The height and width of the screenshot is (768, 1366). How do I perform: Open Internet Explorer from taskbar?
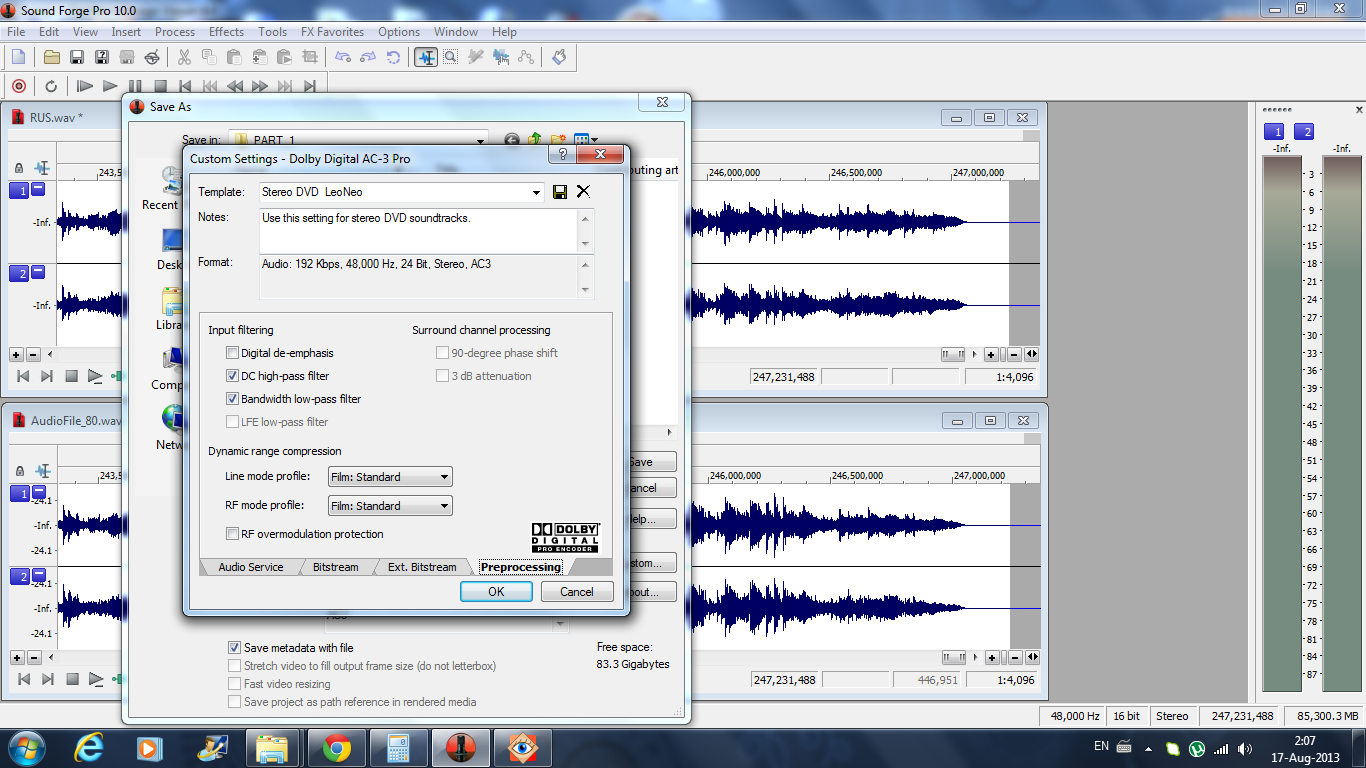91,748
